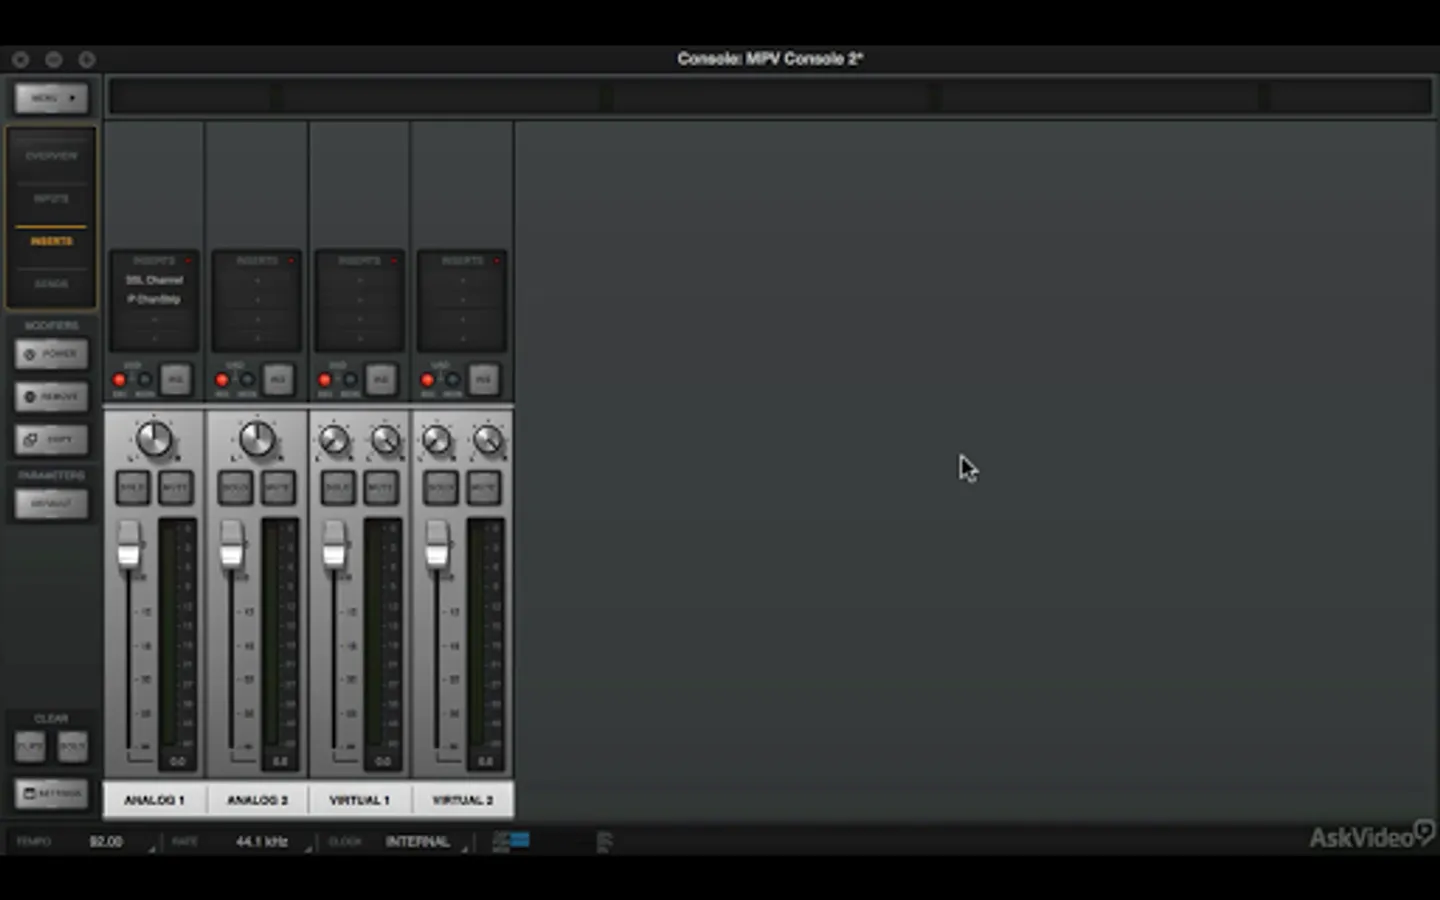Click the Analog 1 level readout 0.0
Screen dimensions: 1440x900
click(178, 761)
